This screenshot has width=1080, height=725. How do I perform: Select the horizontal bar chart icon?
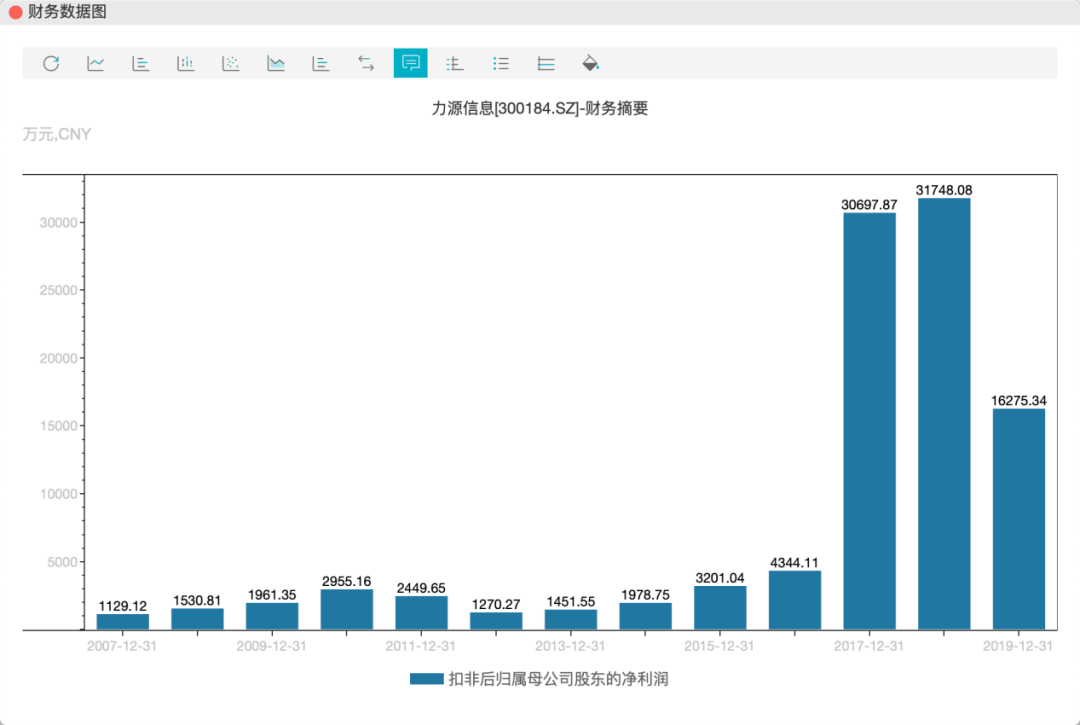pos(141,63)
